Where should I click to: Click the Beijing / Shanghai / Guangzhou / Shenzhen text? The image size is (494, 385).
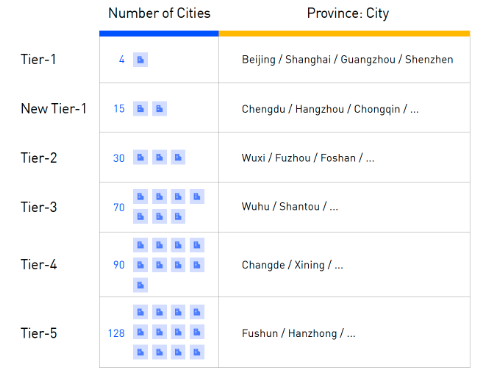tap(347, 60)
